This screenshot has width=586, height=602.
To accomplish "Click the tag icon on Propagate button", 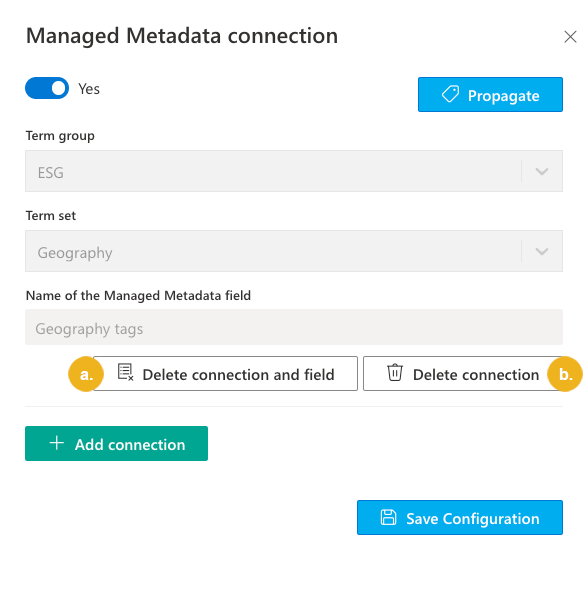I will point(450,94).
